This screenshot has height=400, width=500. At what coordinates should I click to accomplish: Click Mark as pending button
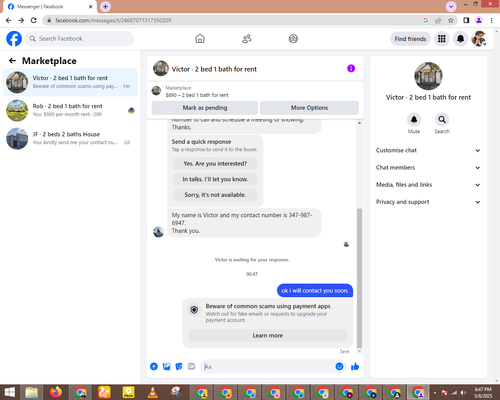pos(205,108)
